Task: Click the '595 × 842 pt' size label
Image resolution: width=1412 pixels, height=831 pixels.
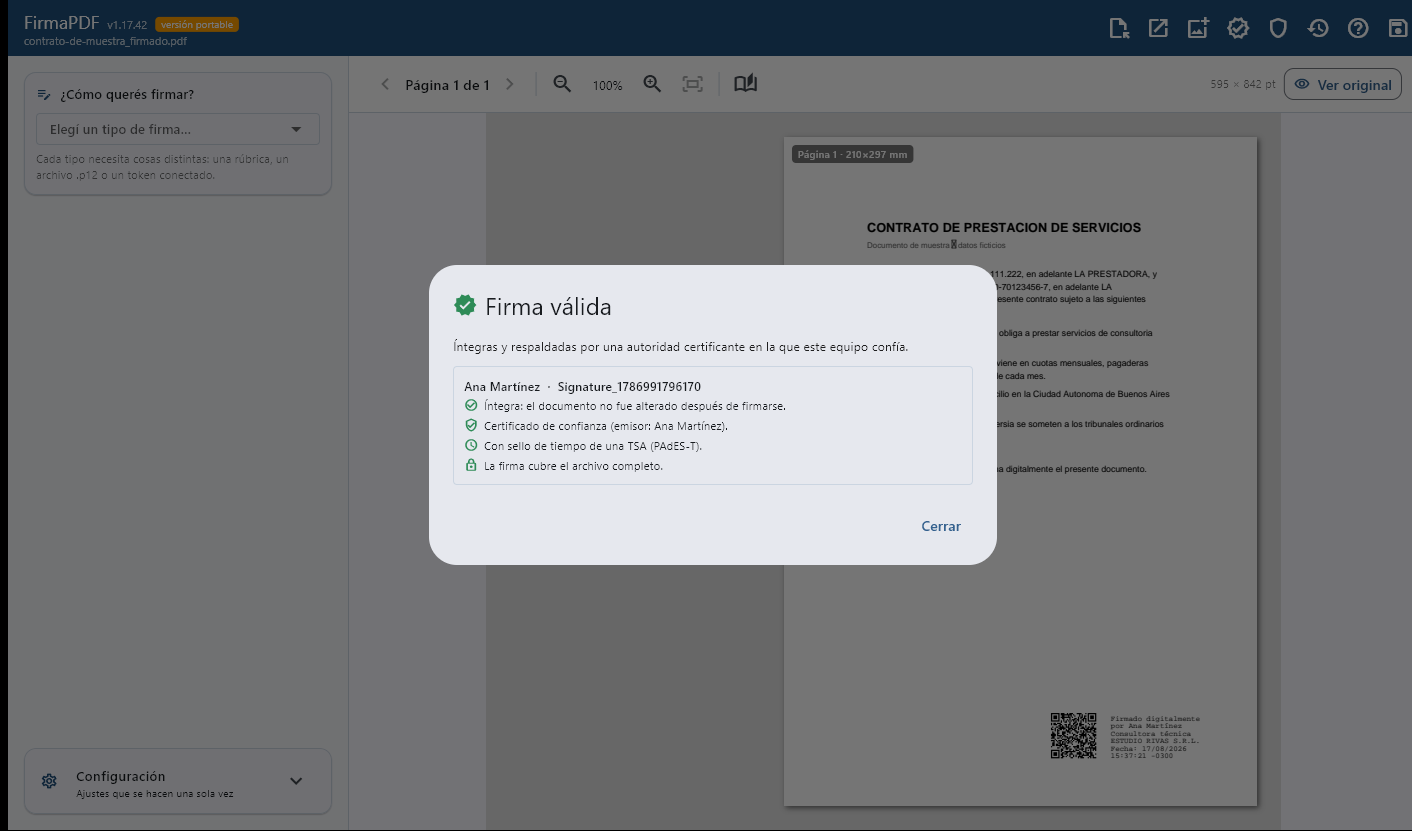Action: click(x=1242, y=85)
